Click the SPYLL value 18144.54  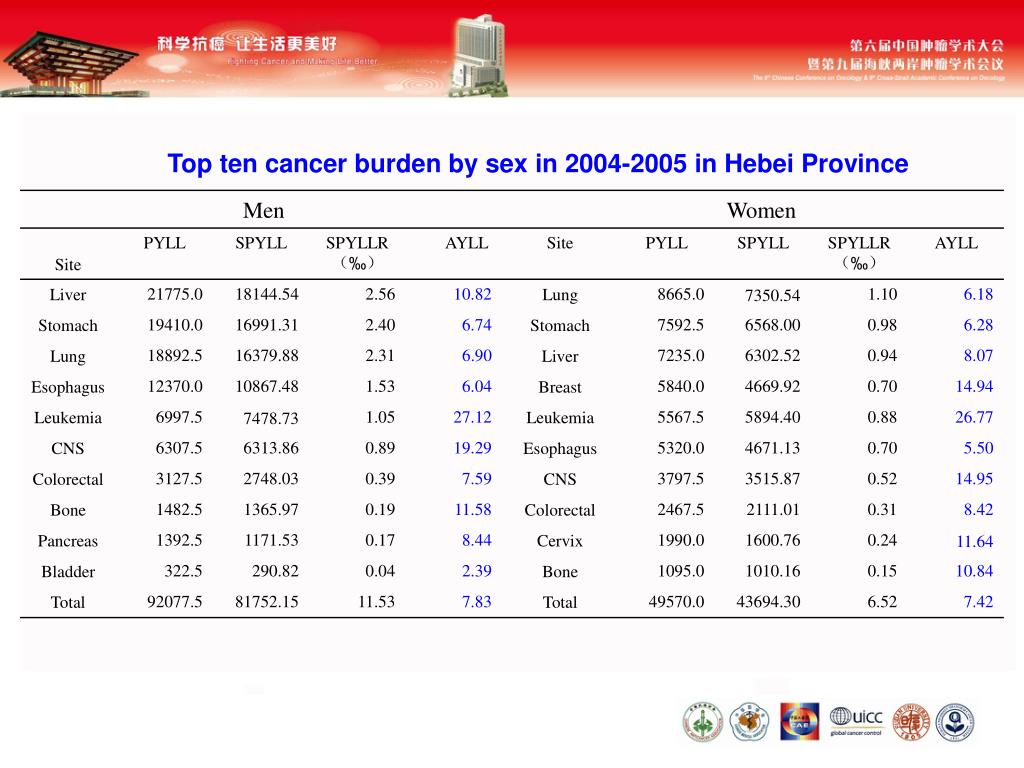(266, 295)
